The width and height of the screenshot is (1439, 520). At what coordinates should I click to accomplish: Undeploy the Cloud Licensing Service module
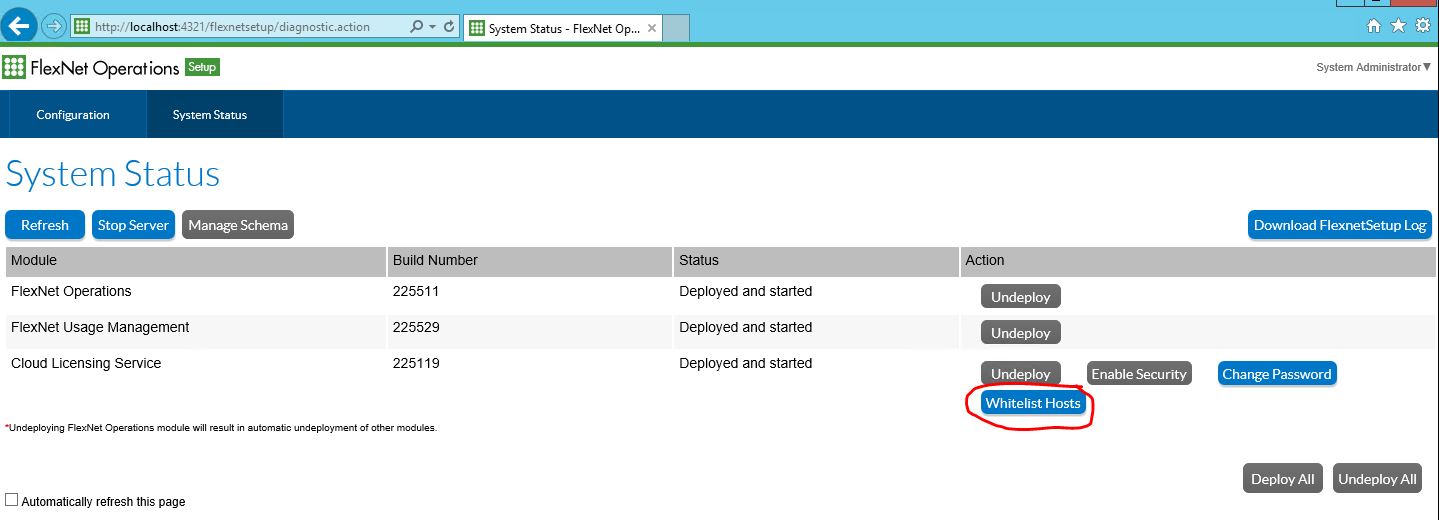[1021, 373]
